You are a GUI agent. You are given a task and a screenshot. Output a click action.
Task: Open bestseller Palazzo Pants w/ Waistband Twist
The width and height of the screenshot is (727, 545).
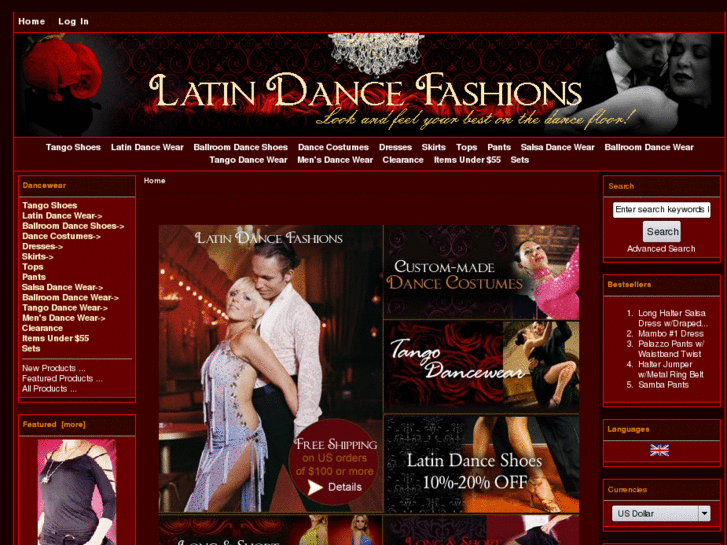point(671,349)
